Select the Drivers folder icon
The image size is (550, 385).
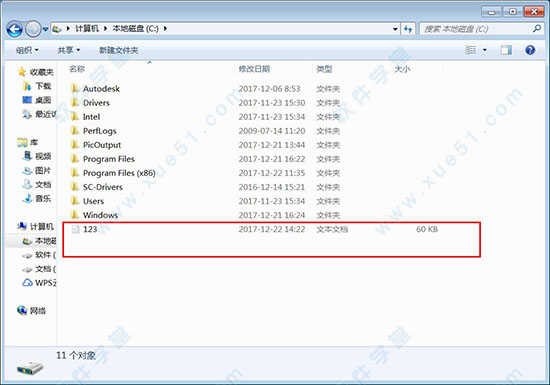pos(75,102)
